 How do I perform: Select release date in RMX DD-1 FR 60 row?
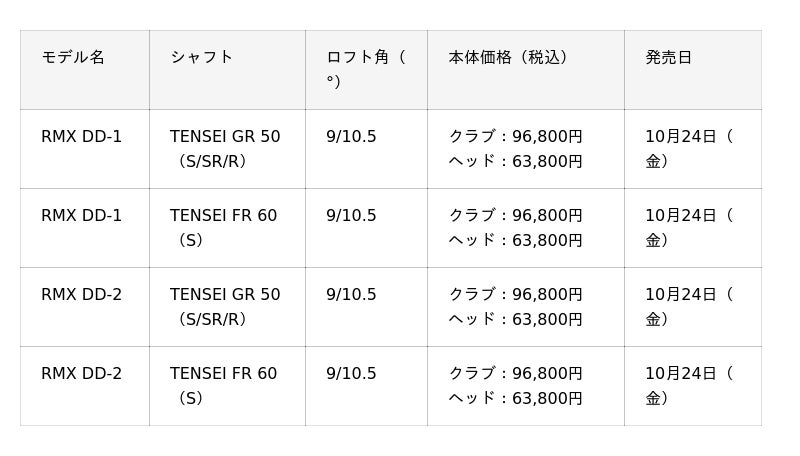pos(688,227)
